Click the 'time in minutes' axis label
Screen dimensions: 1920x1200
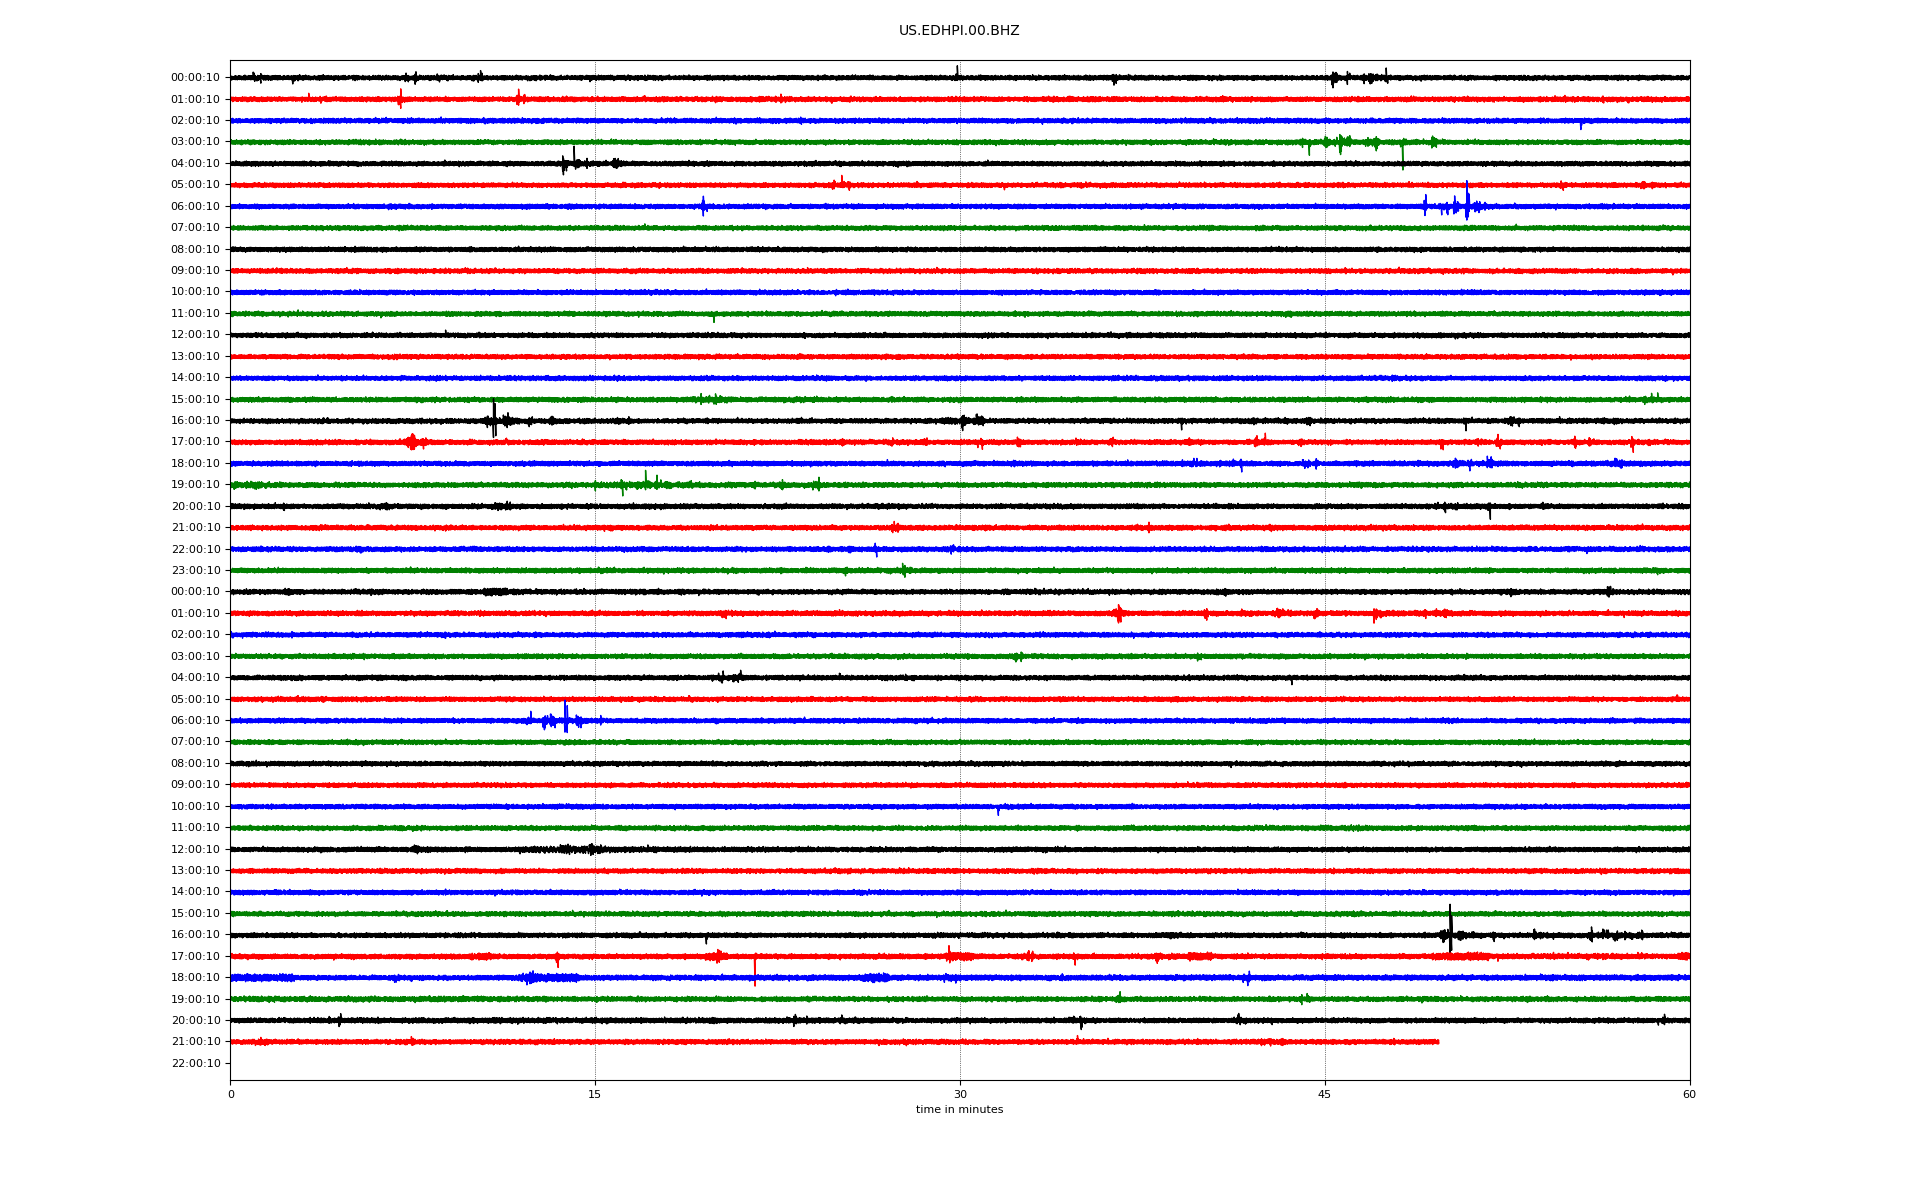(x=958, y=1110)
